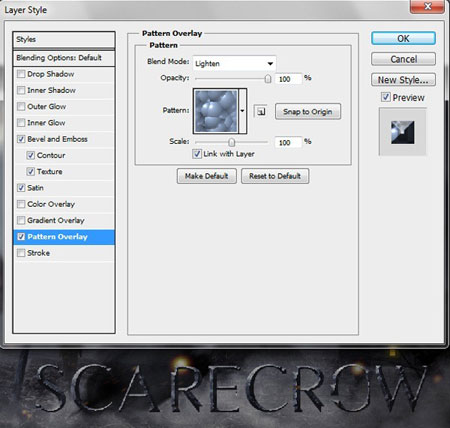This screenshot has height=428, width=450.
Task: Enable the Inner Glow checkbox
Action: click(21, 123)
